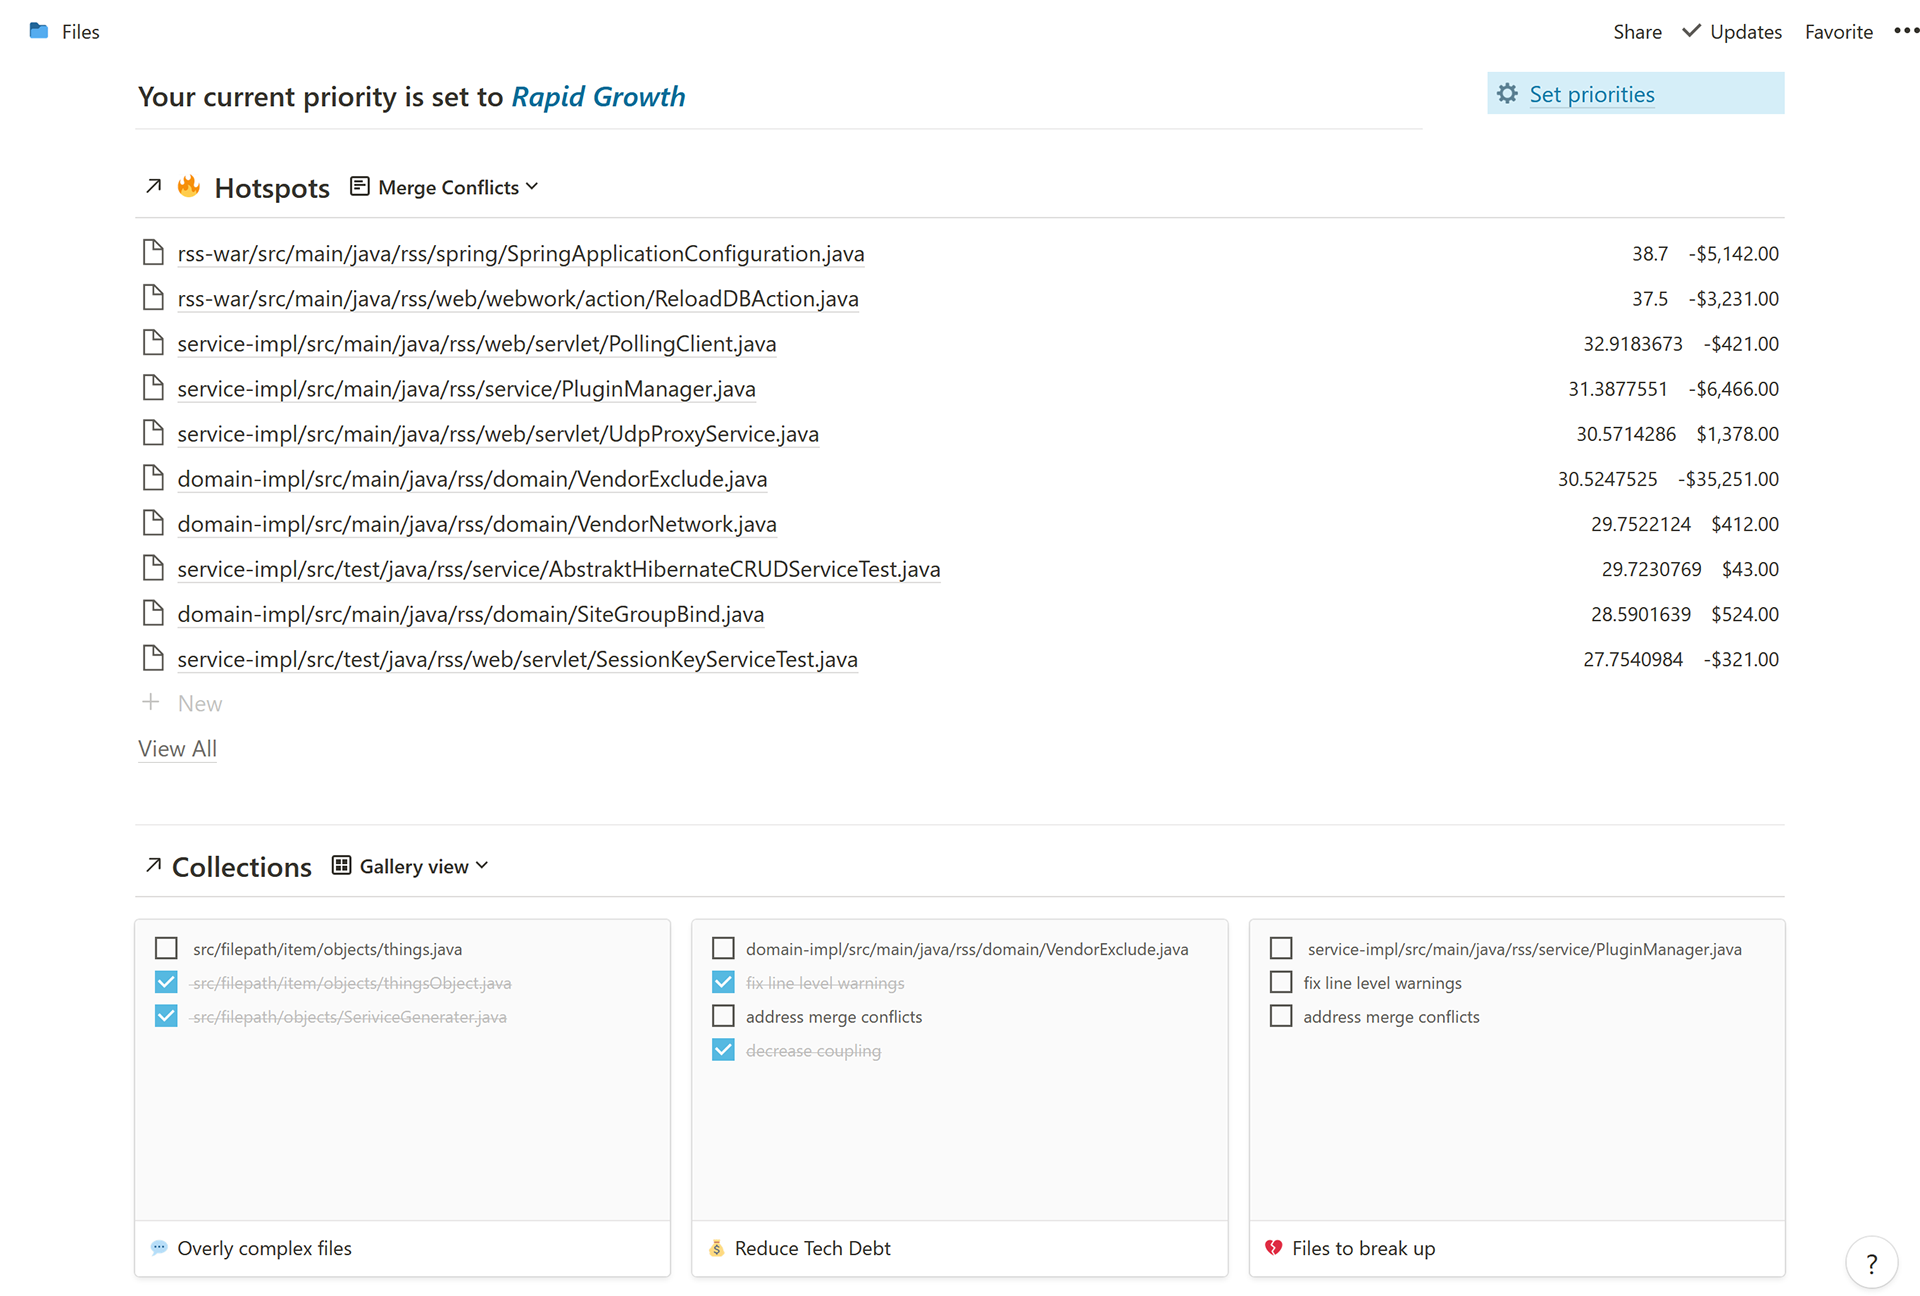
Task: Click the Rapid Growth priority link
Action: point(598,97)
